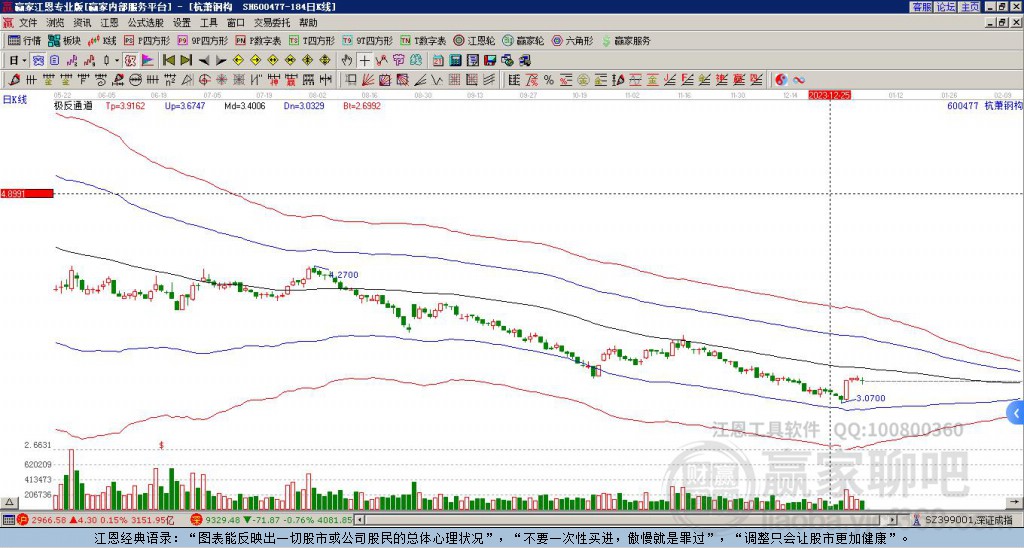Click the small up-triangle below volume panel

[9, 502]
